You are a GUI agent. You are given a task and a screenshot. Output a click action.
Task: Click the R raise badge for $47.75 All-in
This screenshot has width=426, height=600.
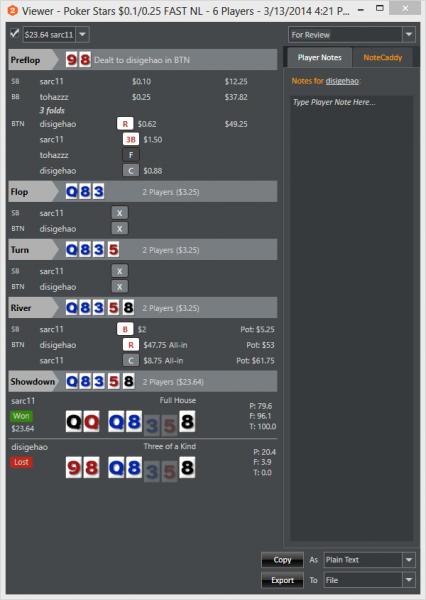point(131,345)
